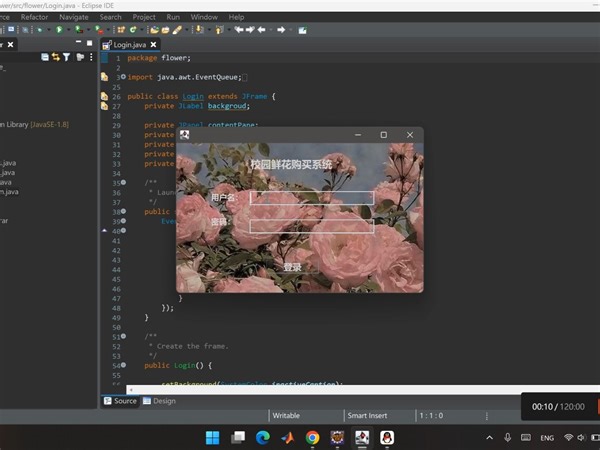The width and height of the screenshot is (600, 450).
Task: Open the Back navigation history dropdown
Action: pos(271,30)
